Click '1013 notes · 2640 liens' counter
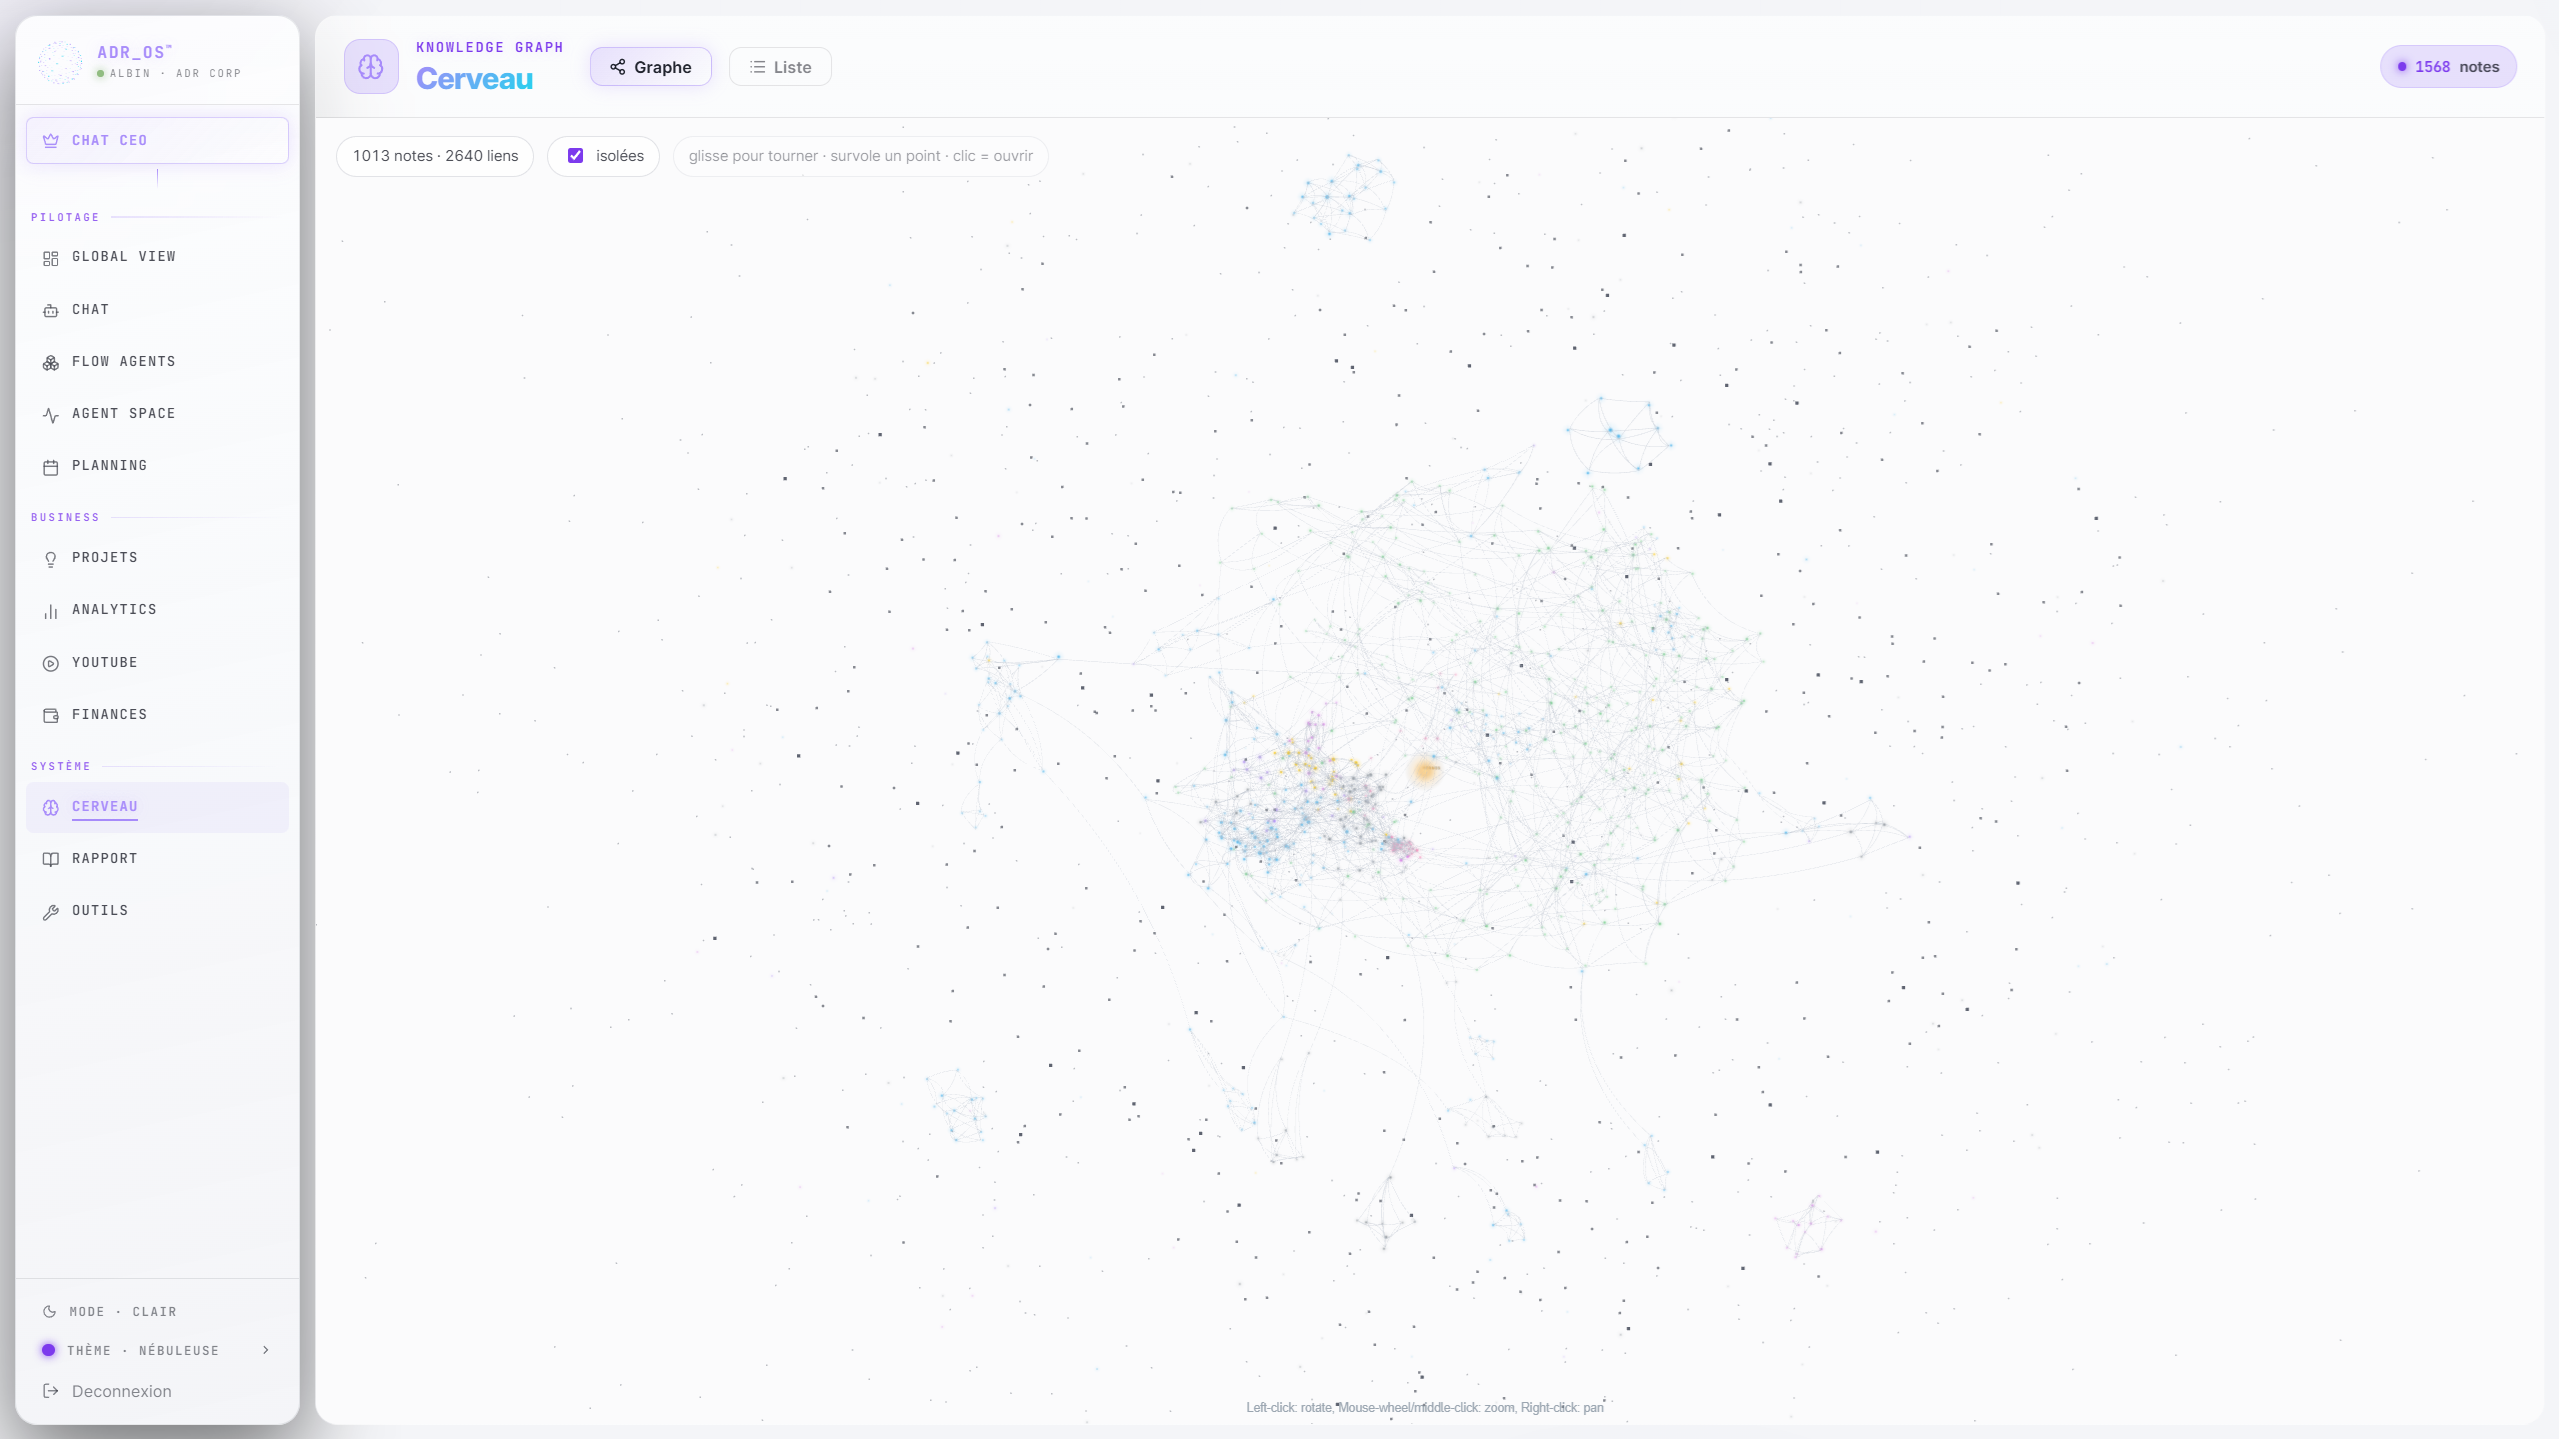Viewport: 2559px width, 1439px height. click(x=435, y=156)
